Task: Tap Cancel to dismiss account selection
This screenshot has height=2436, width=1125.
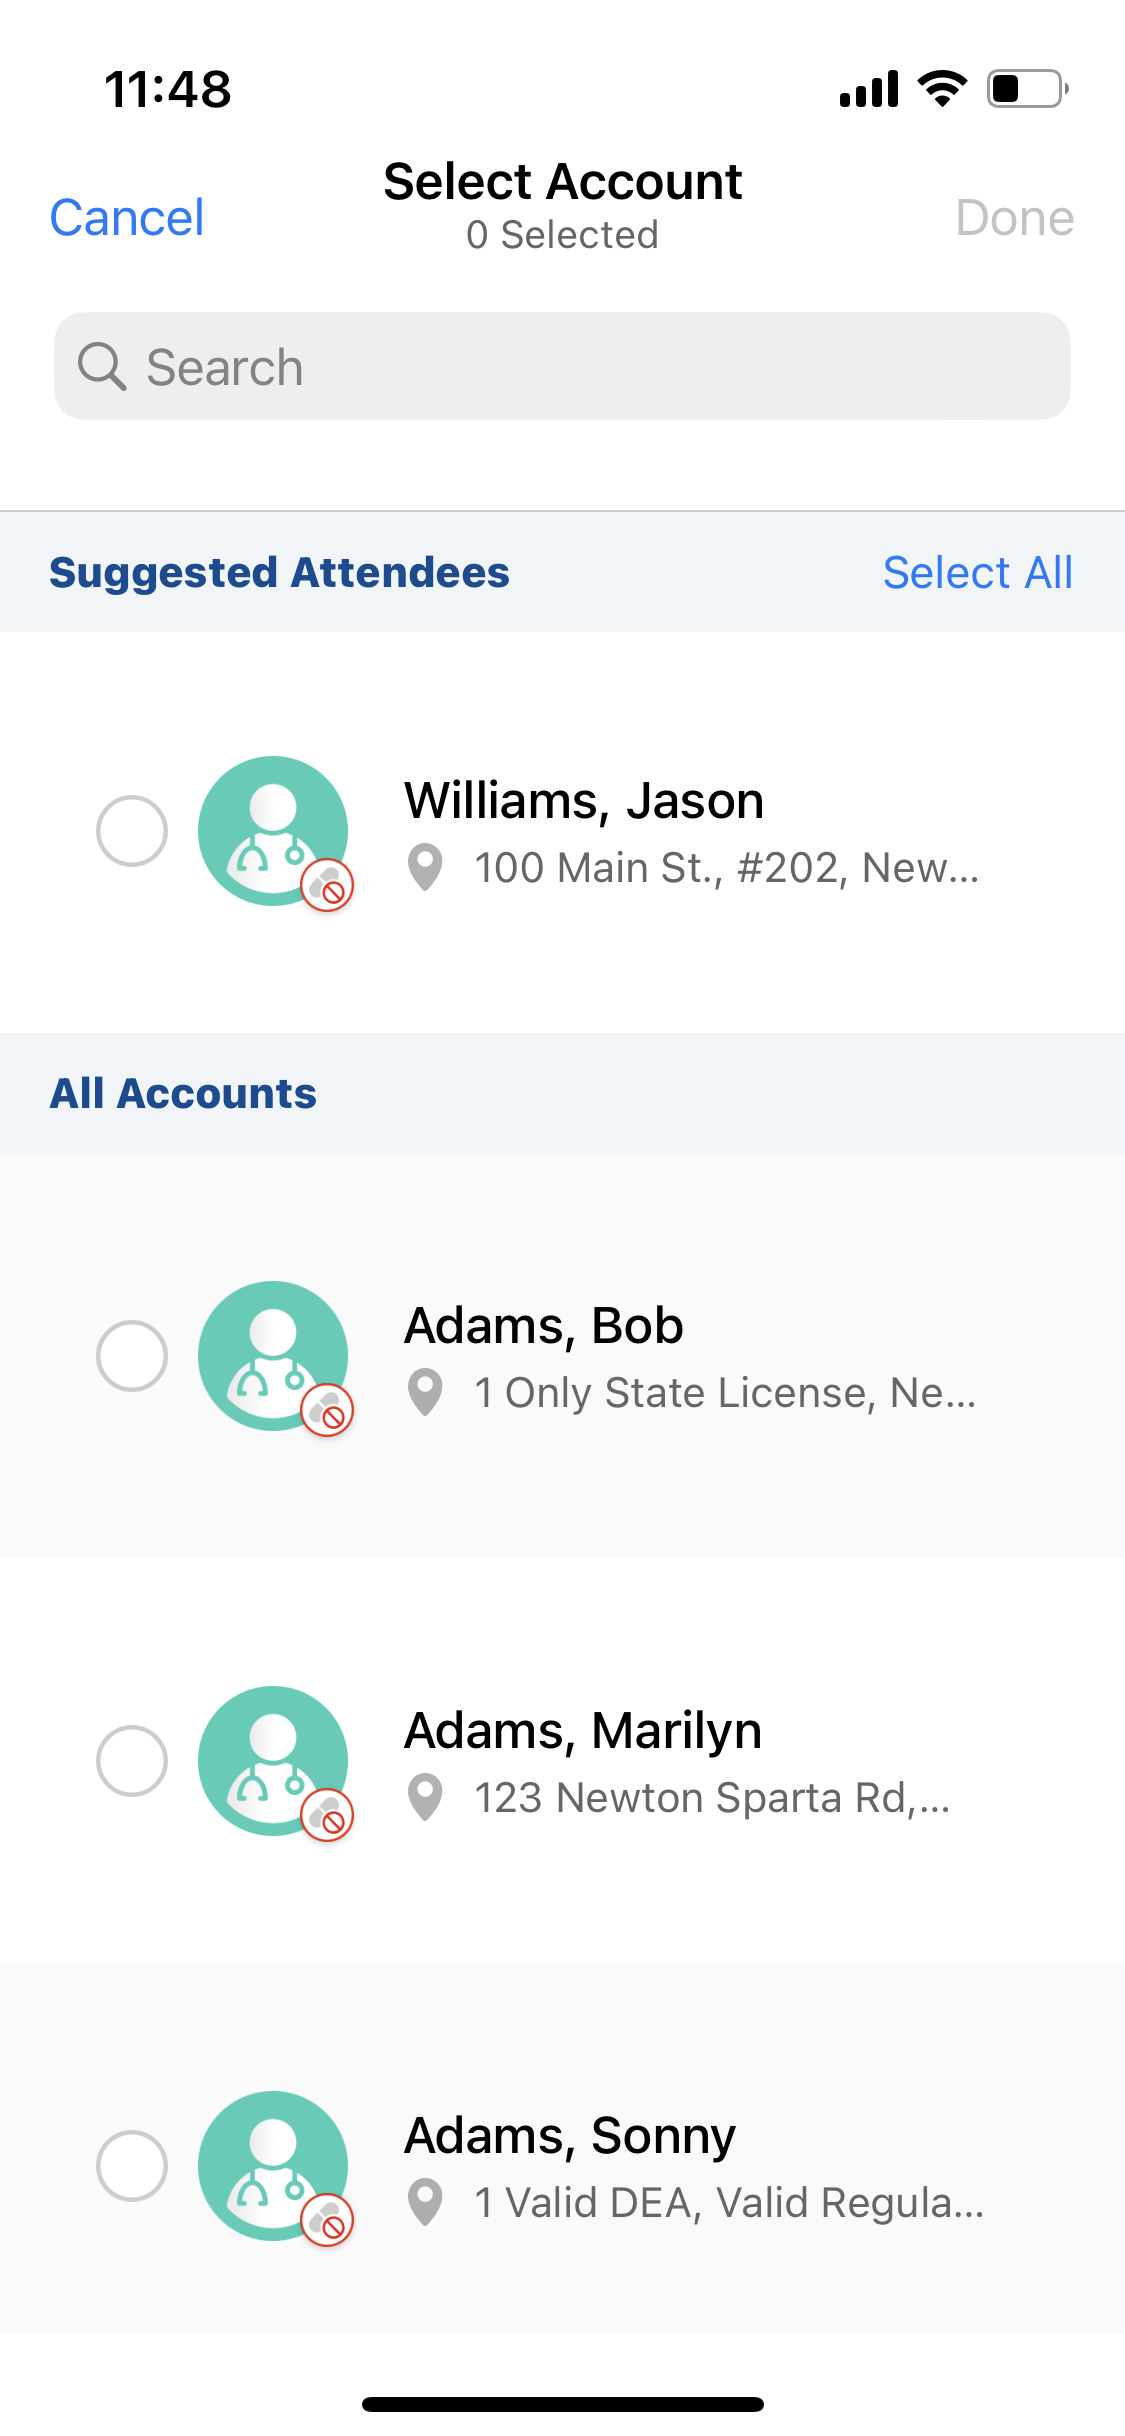Action: [x=127, y=217]
